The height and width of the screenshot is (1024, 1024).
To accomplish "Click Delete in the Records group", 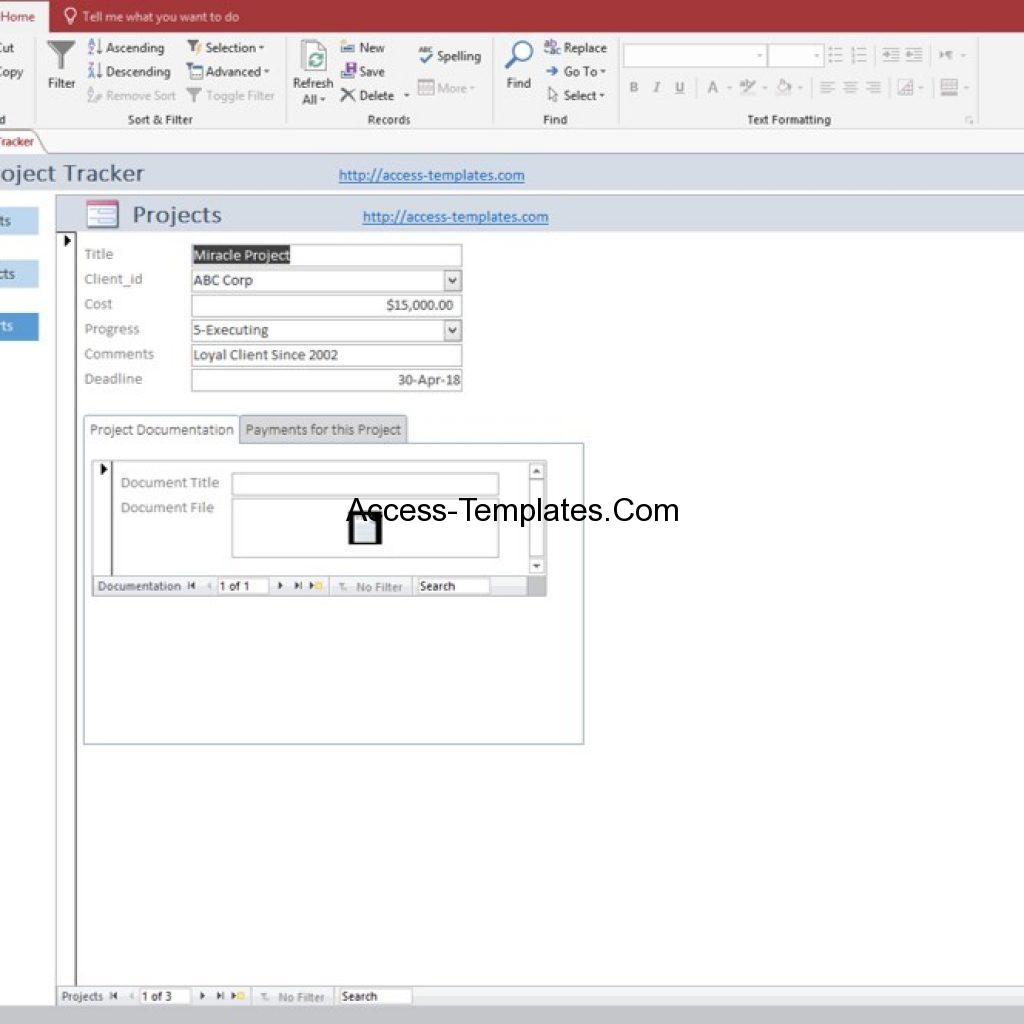I will 371,95.
